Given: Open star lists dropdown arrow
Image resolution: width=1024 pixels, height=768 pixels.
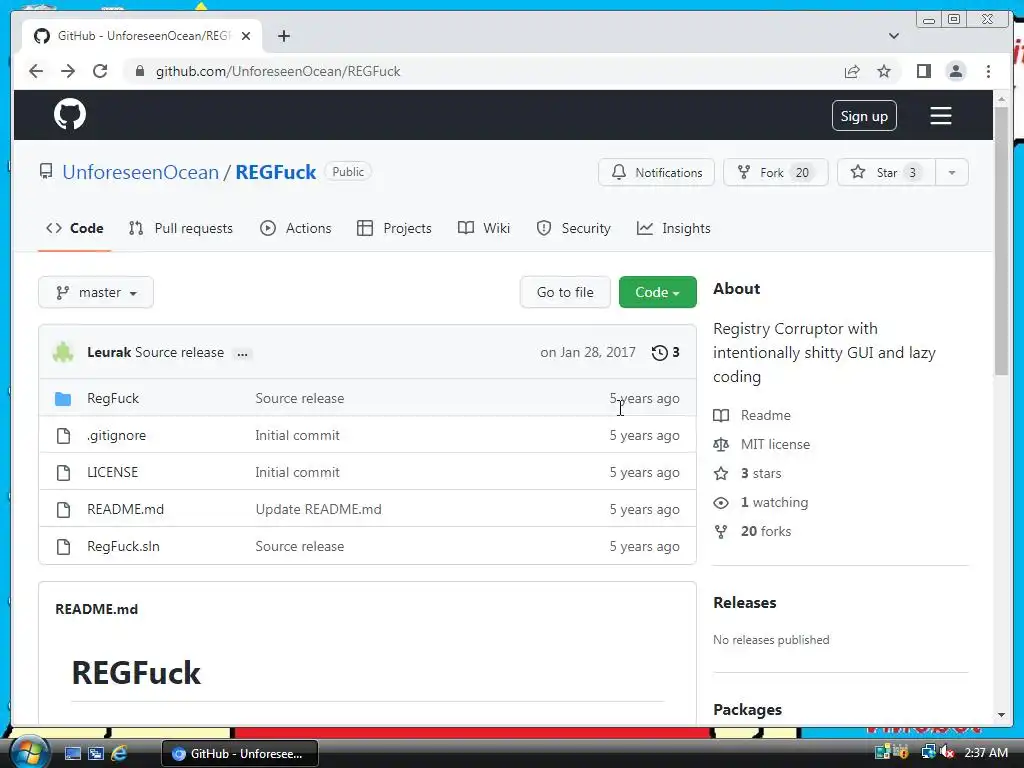Looking at the screenshot, I should 952,172.
